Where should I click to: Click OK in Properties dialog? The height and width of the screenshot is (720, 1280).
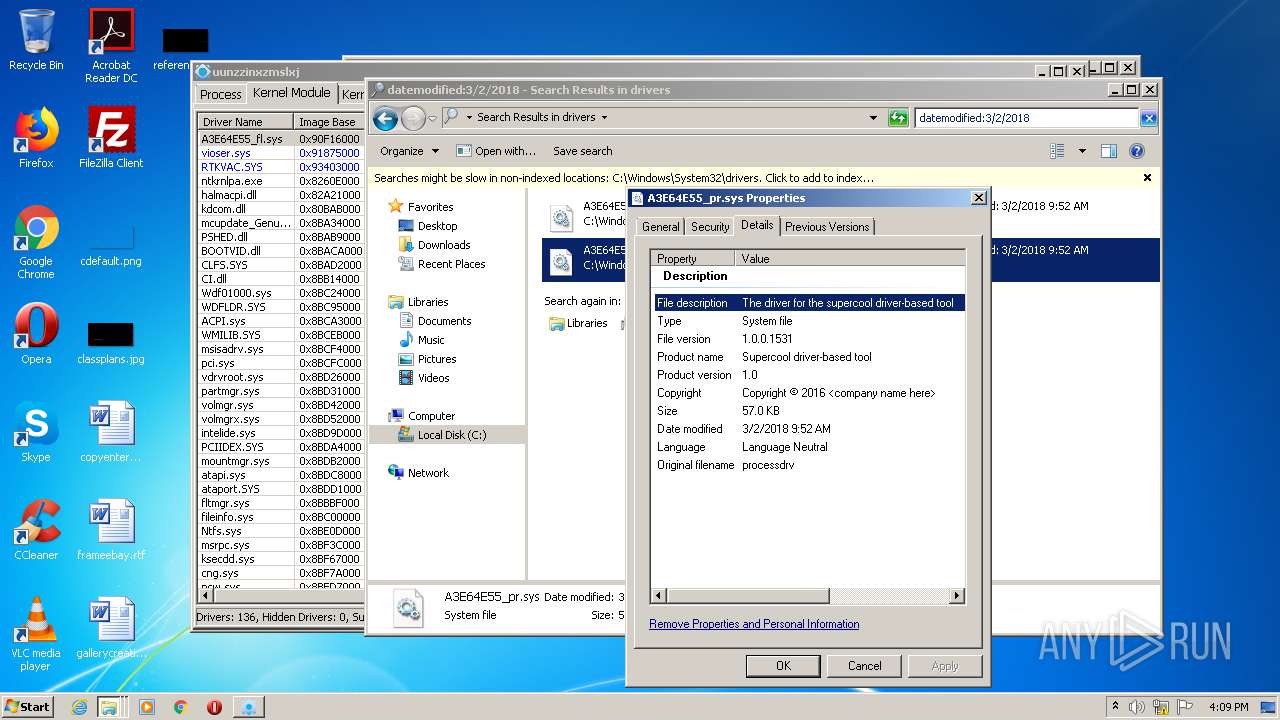coord(783,666)
